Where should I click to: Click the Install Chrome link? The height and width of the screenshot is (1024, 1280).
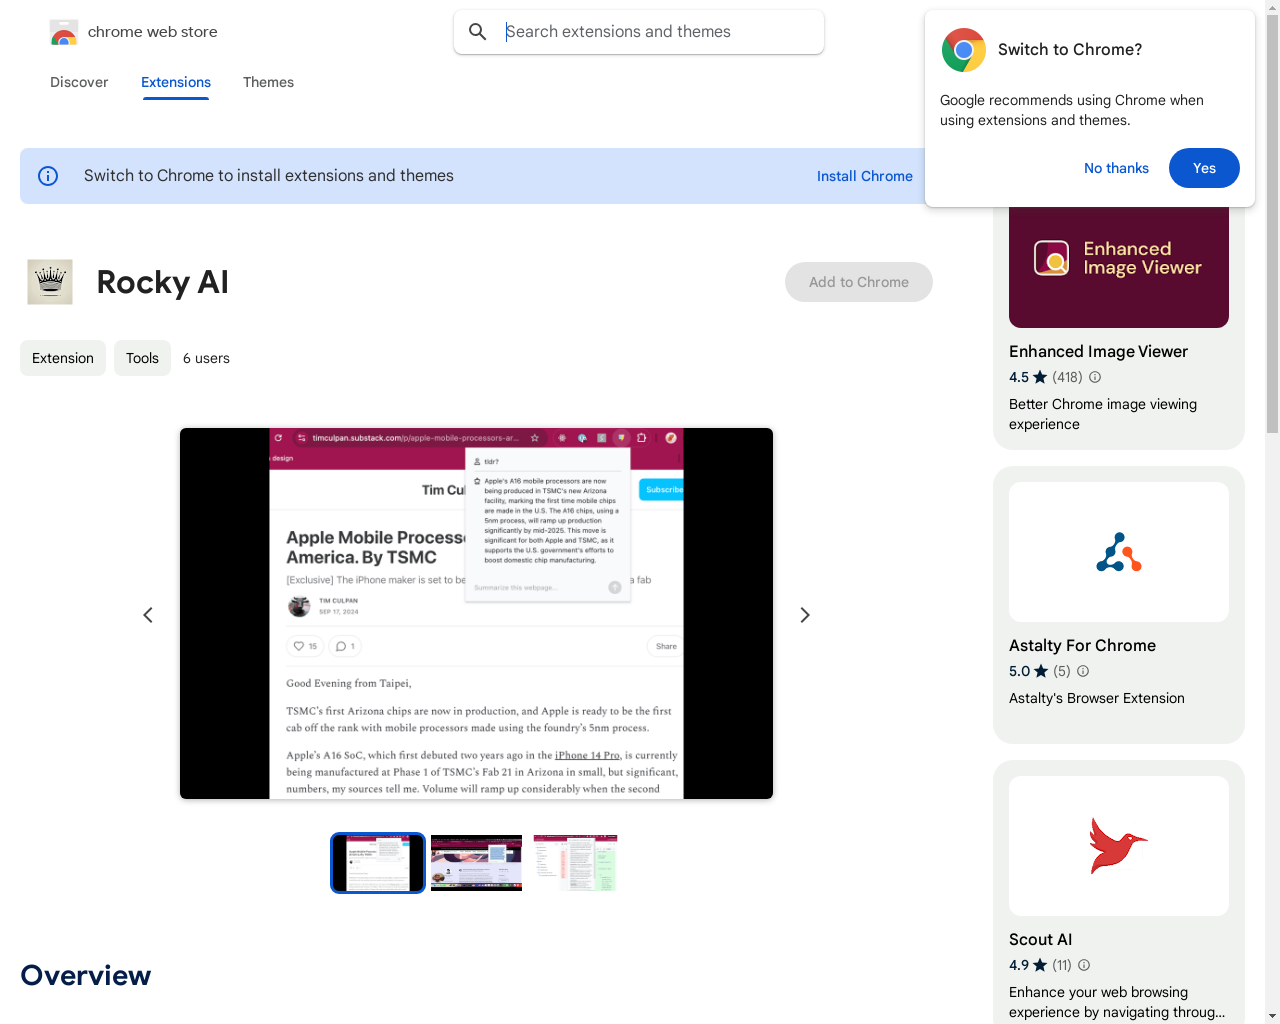point(865,176)
